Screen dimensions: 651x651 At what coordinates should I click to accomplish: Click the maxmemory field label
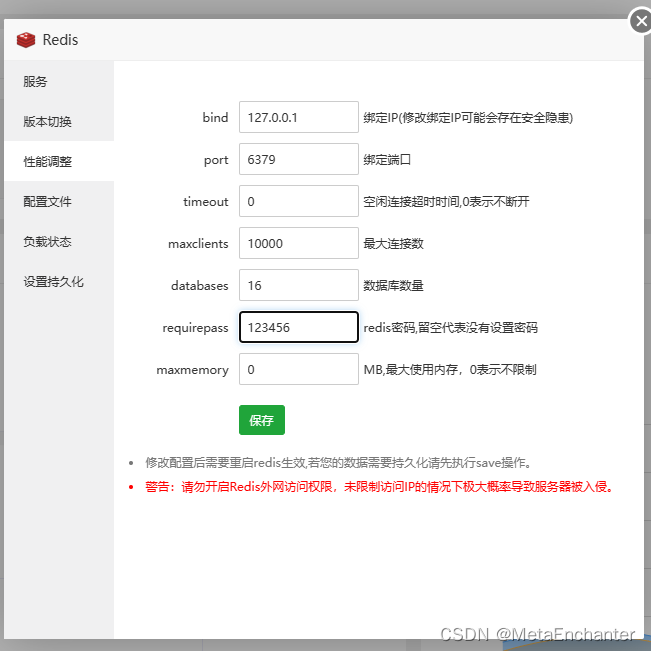(x=192, y=370)
